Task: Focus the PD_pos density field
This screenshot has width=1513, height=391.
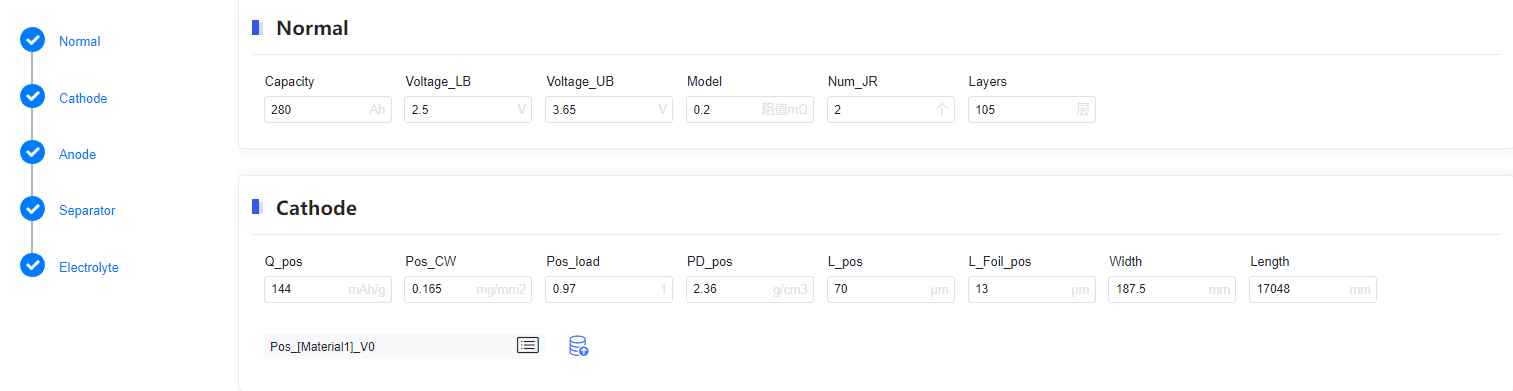Action: pos(750,290)
